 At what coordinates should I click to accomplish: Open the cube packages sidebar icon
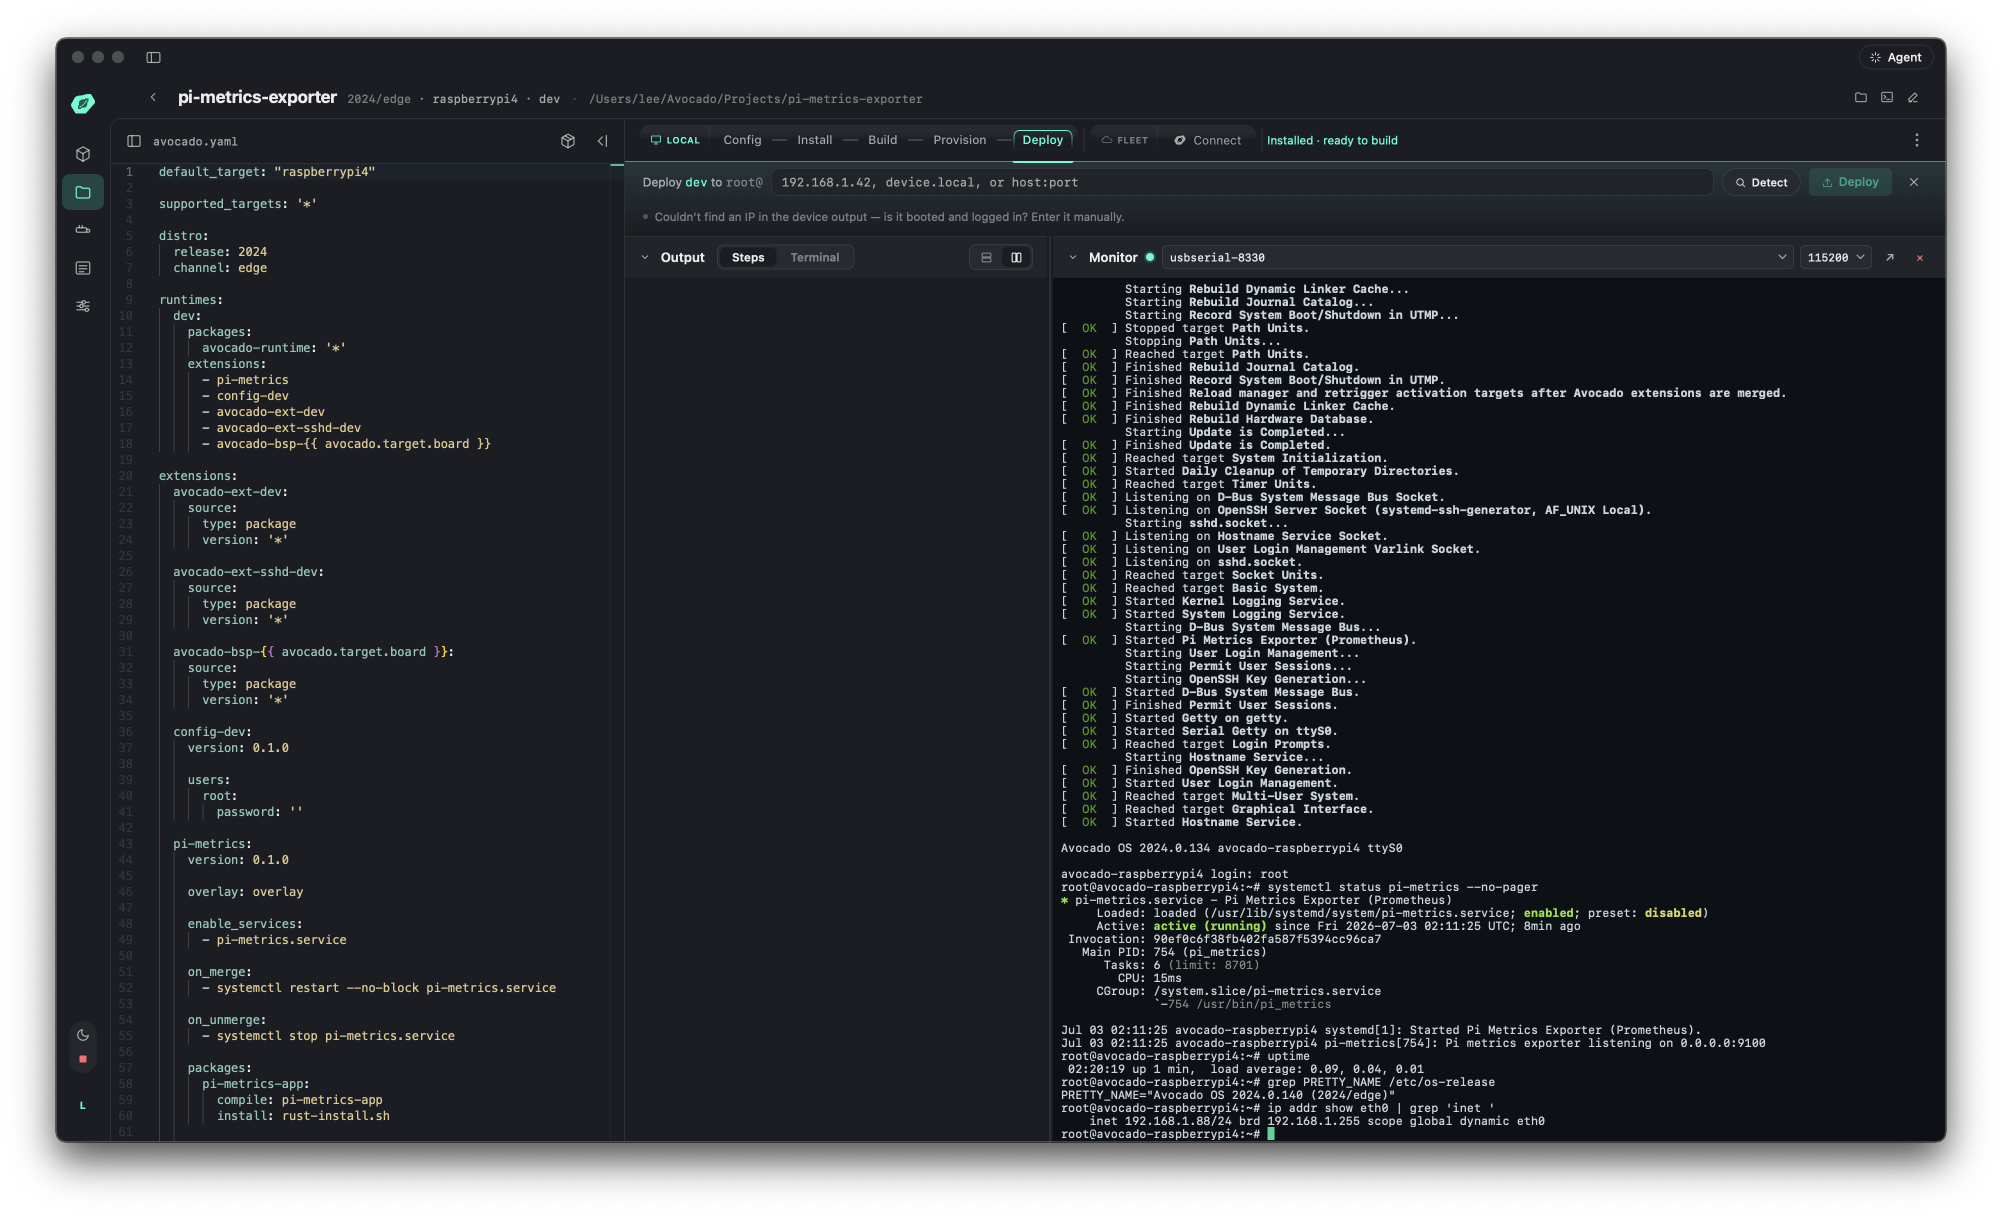[x=83, y=154]
